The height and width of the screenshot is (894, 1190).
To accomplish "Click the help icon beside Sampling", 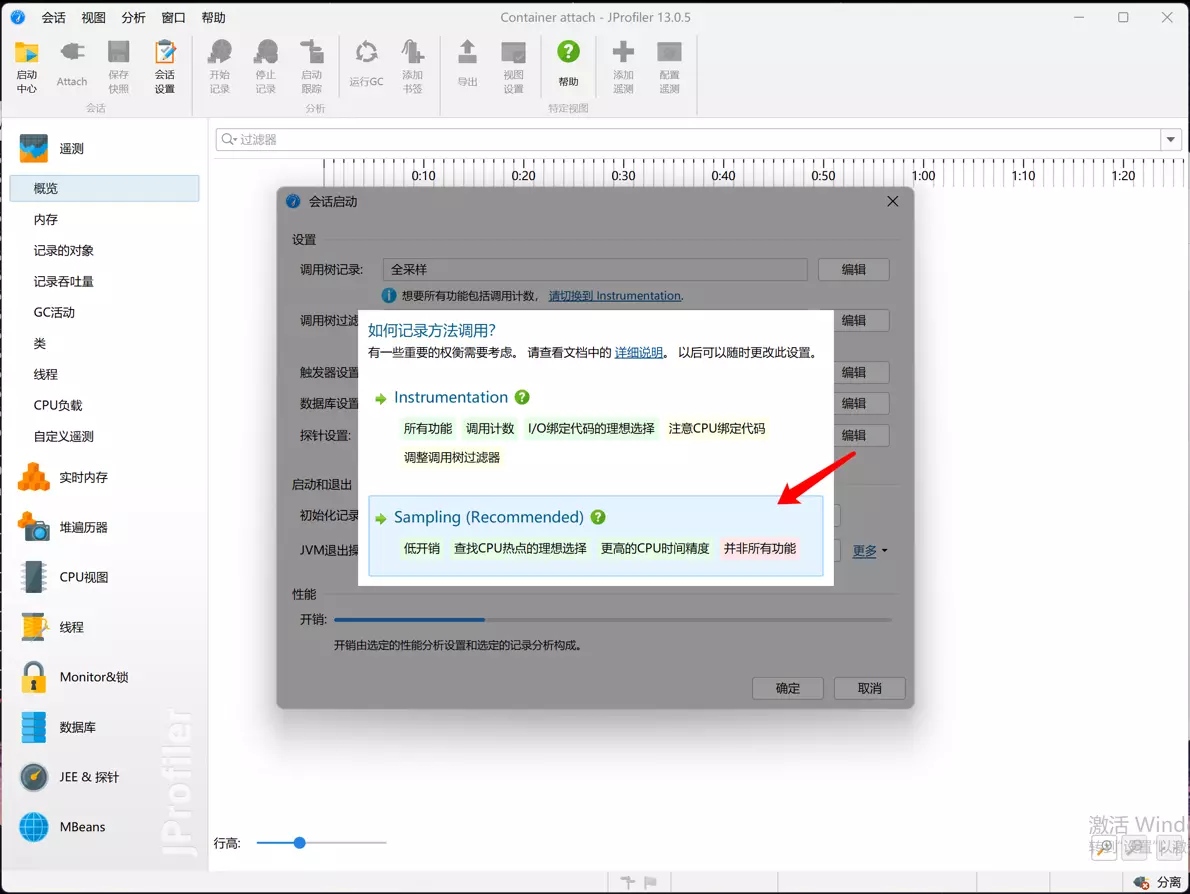I will tap(598, 517).
